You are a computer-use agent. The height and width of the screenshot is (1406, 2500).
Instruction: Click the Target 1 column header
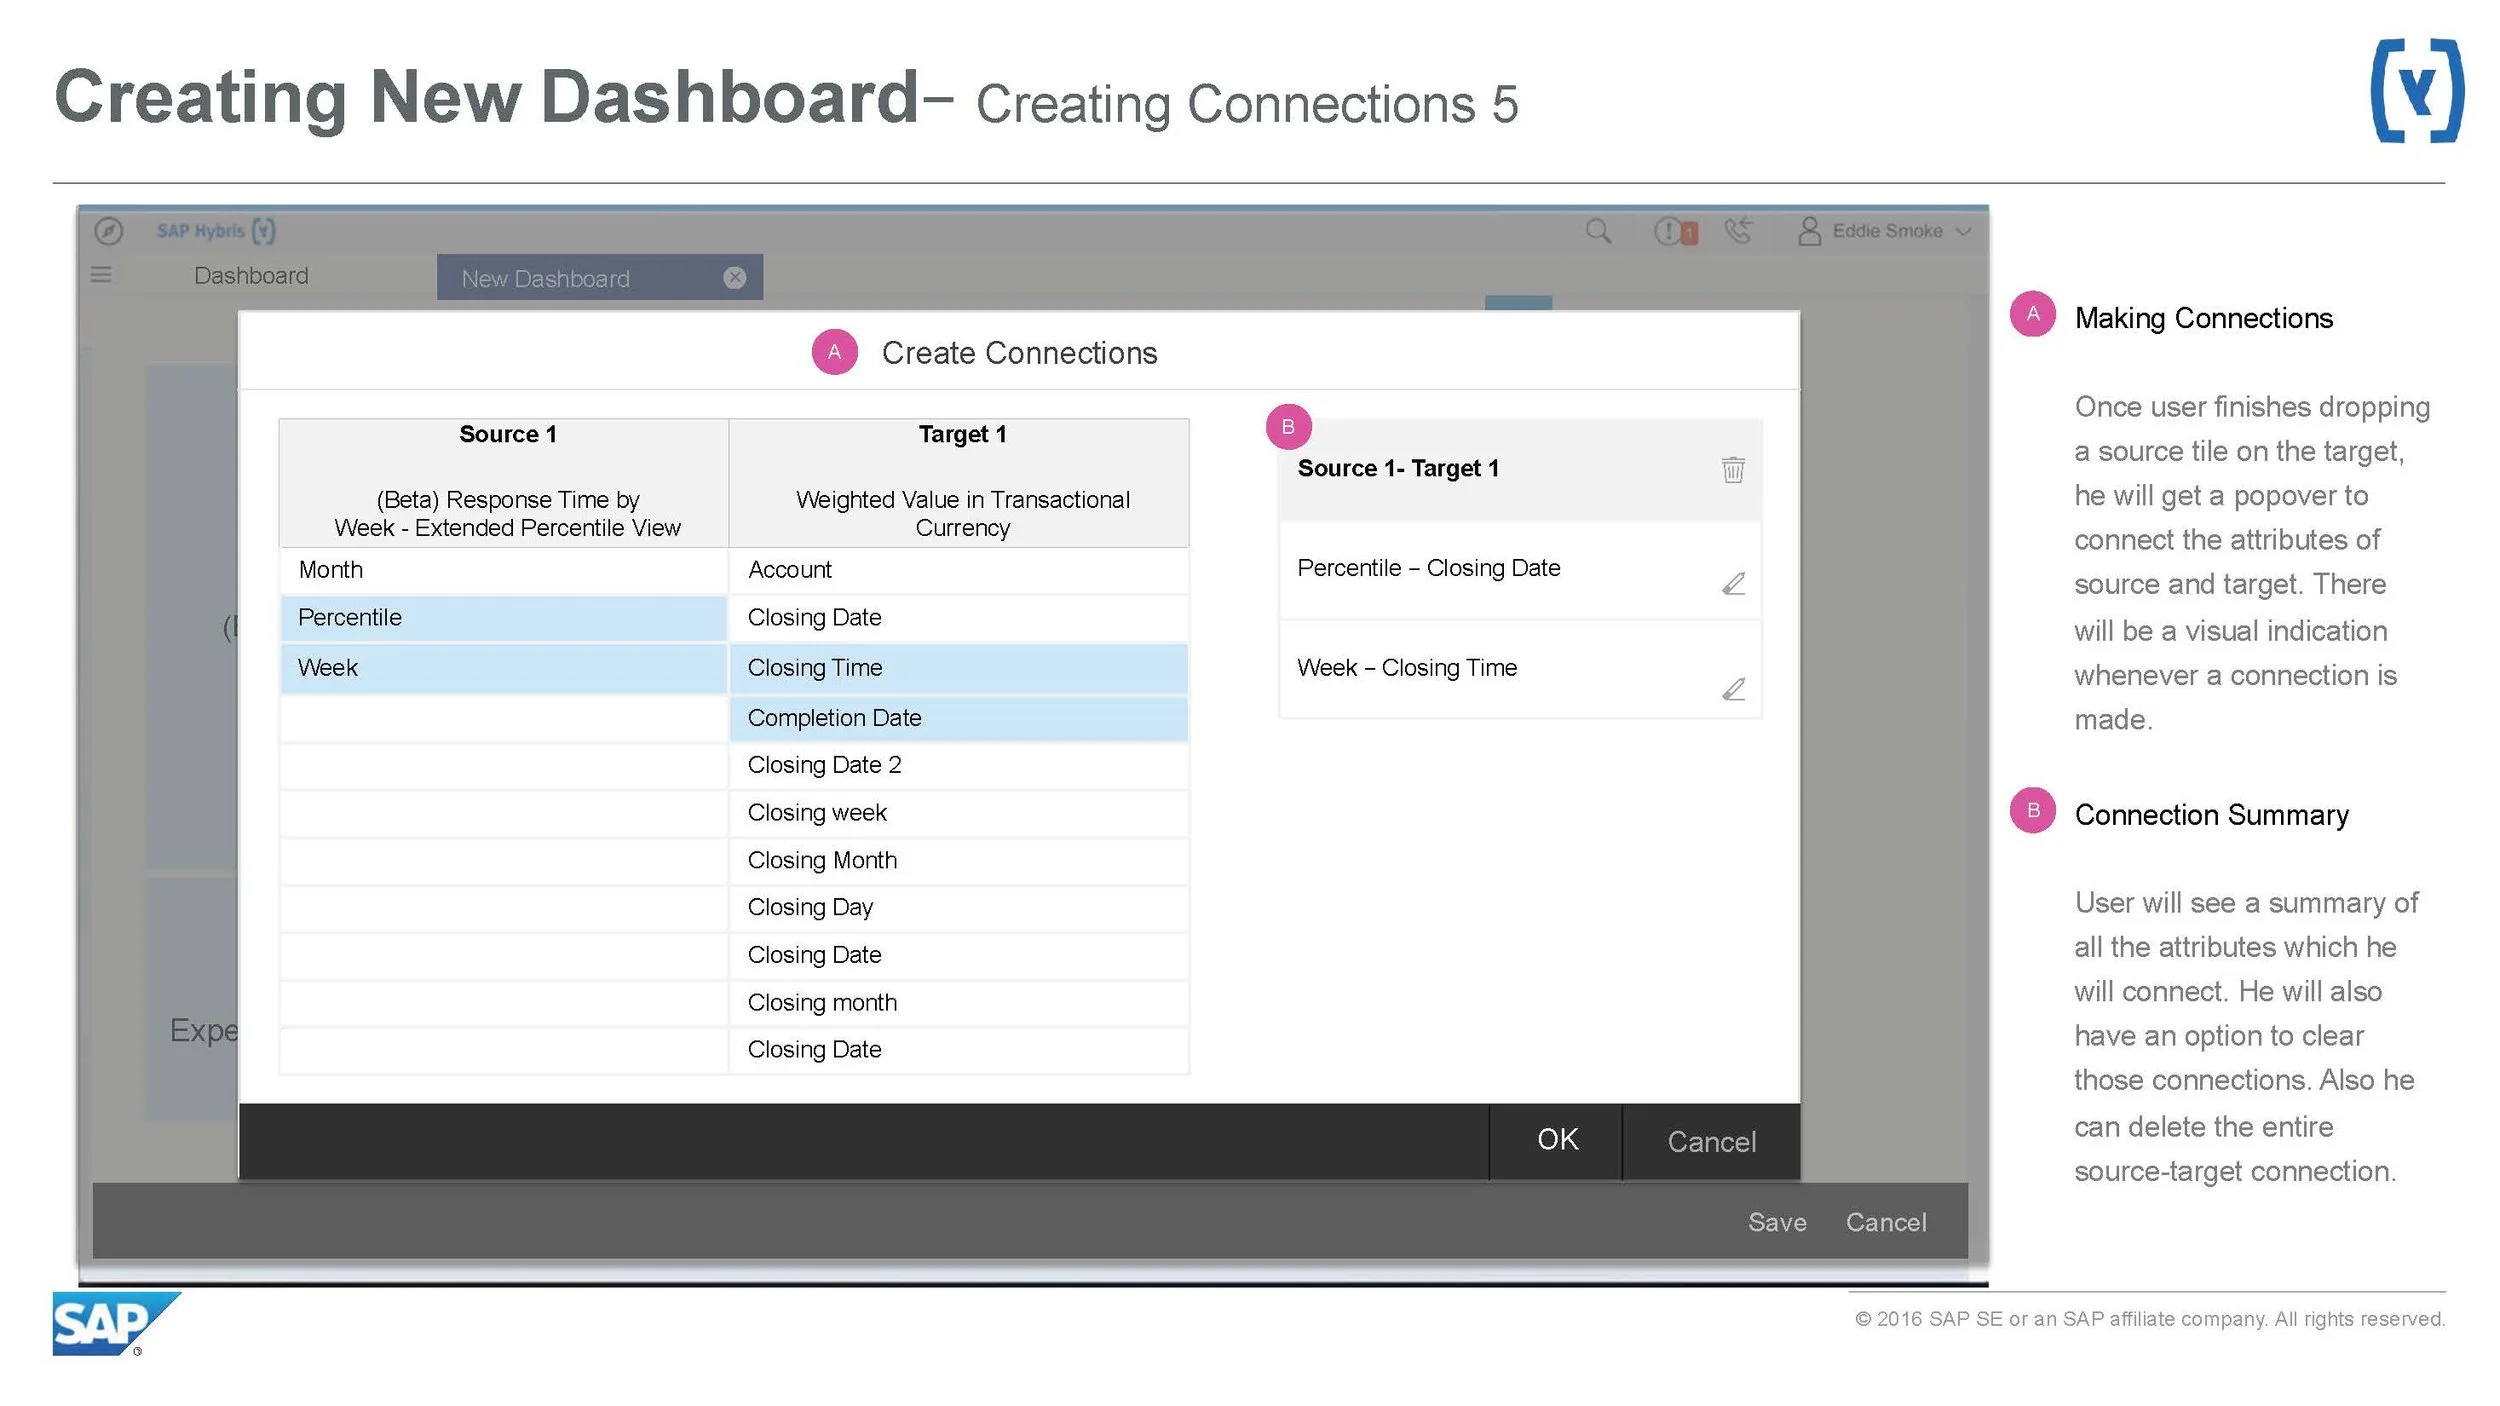pos(959,483)
